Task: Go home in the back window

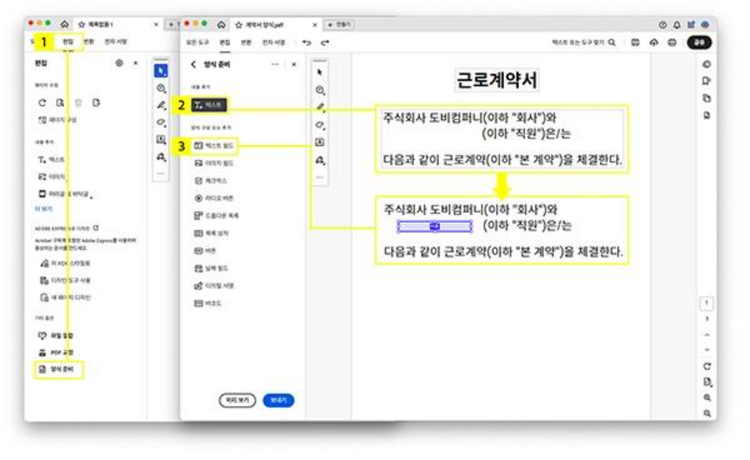Action: click(x=65, y=24)
